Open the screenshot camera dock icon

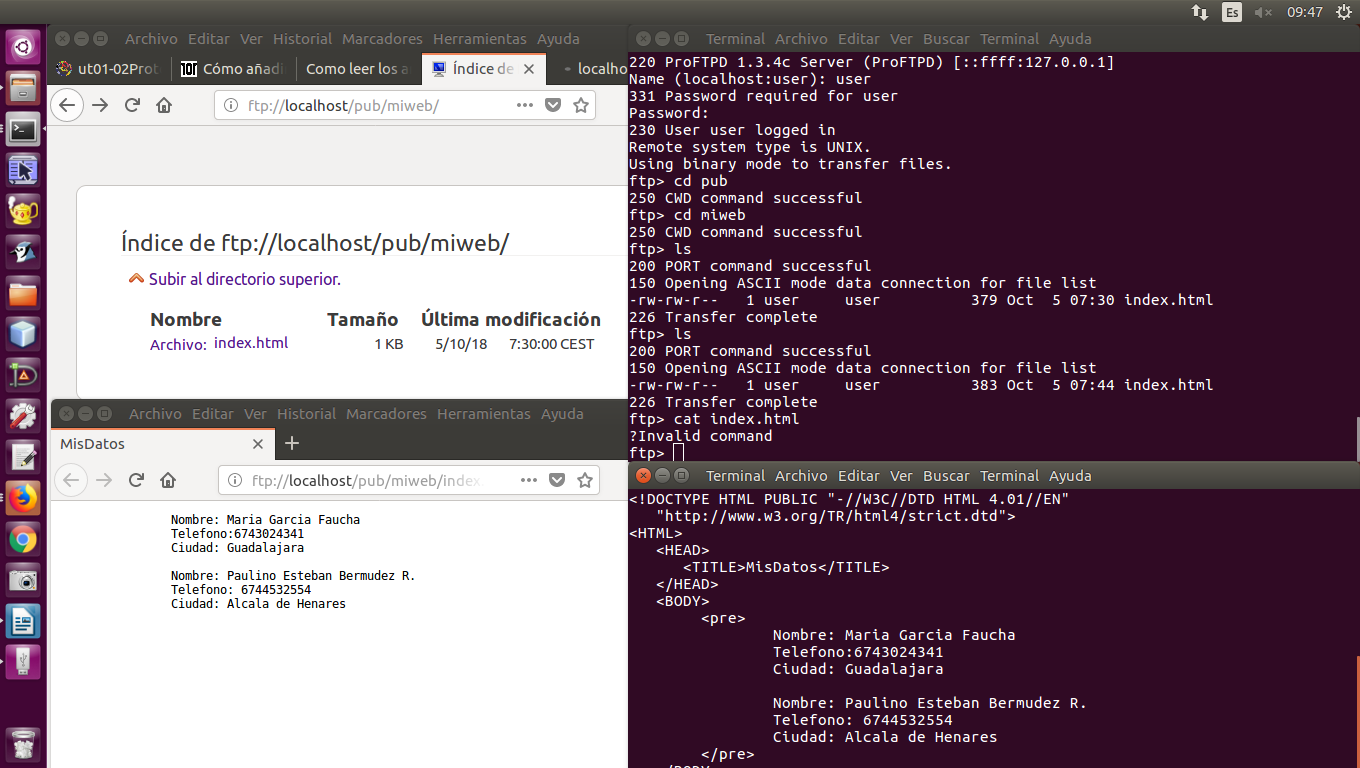point(23,580)
